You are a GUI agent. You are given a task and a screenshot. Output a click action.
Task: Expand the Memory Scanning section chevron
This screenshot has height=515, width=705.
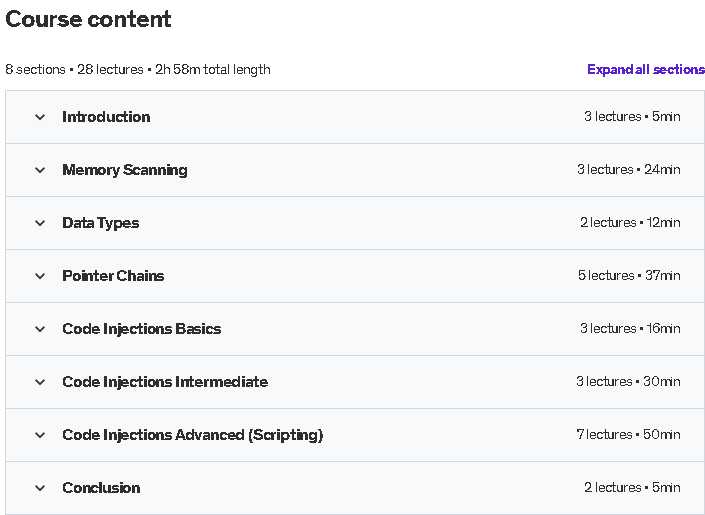coord(40,170)
